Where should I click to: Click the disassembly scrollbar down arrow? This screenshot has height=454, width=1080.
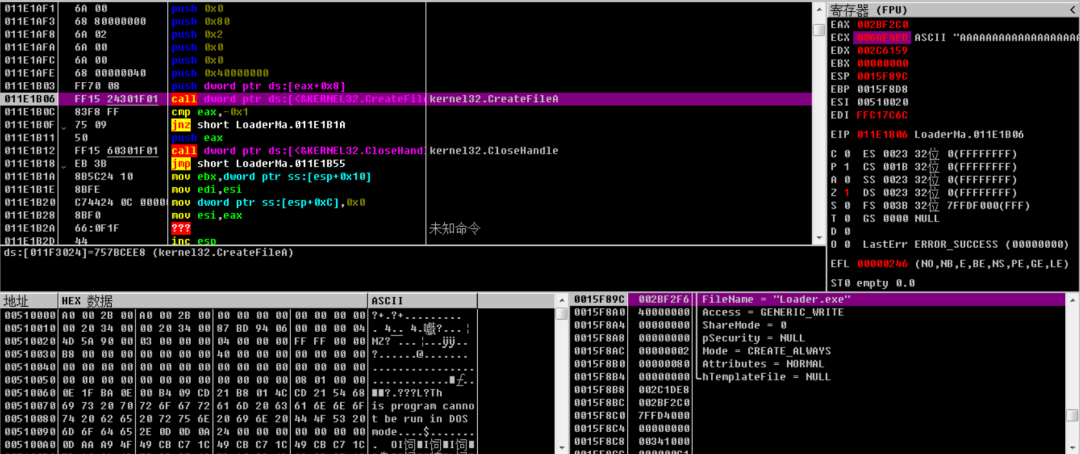(818, 236)
